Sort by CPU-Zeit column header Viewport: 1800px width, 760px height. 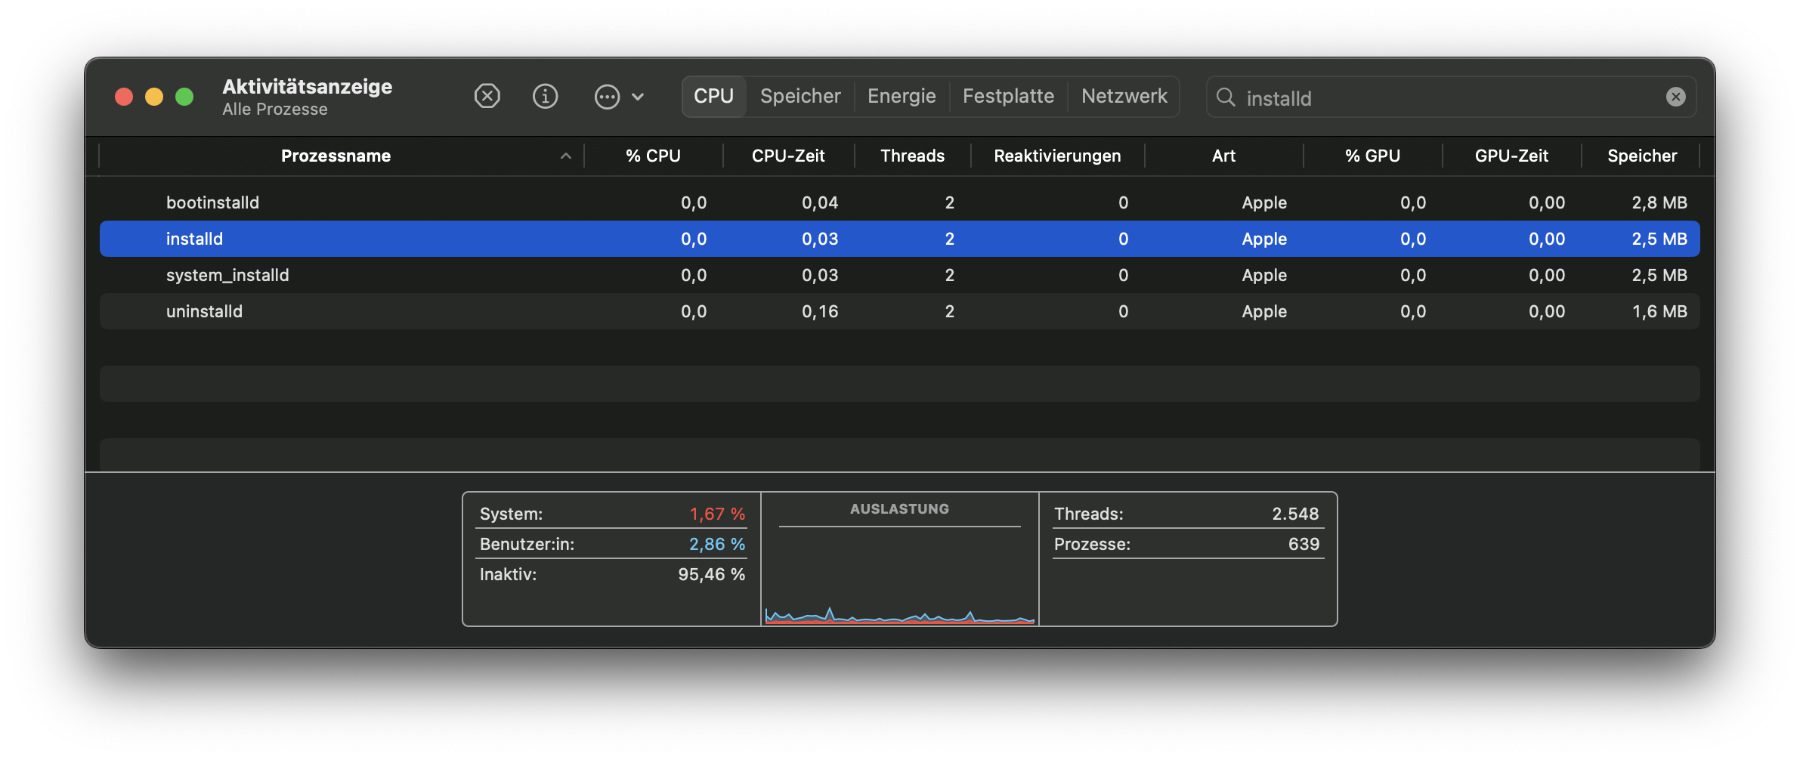pyautogui.click(x=788, y=156)
